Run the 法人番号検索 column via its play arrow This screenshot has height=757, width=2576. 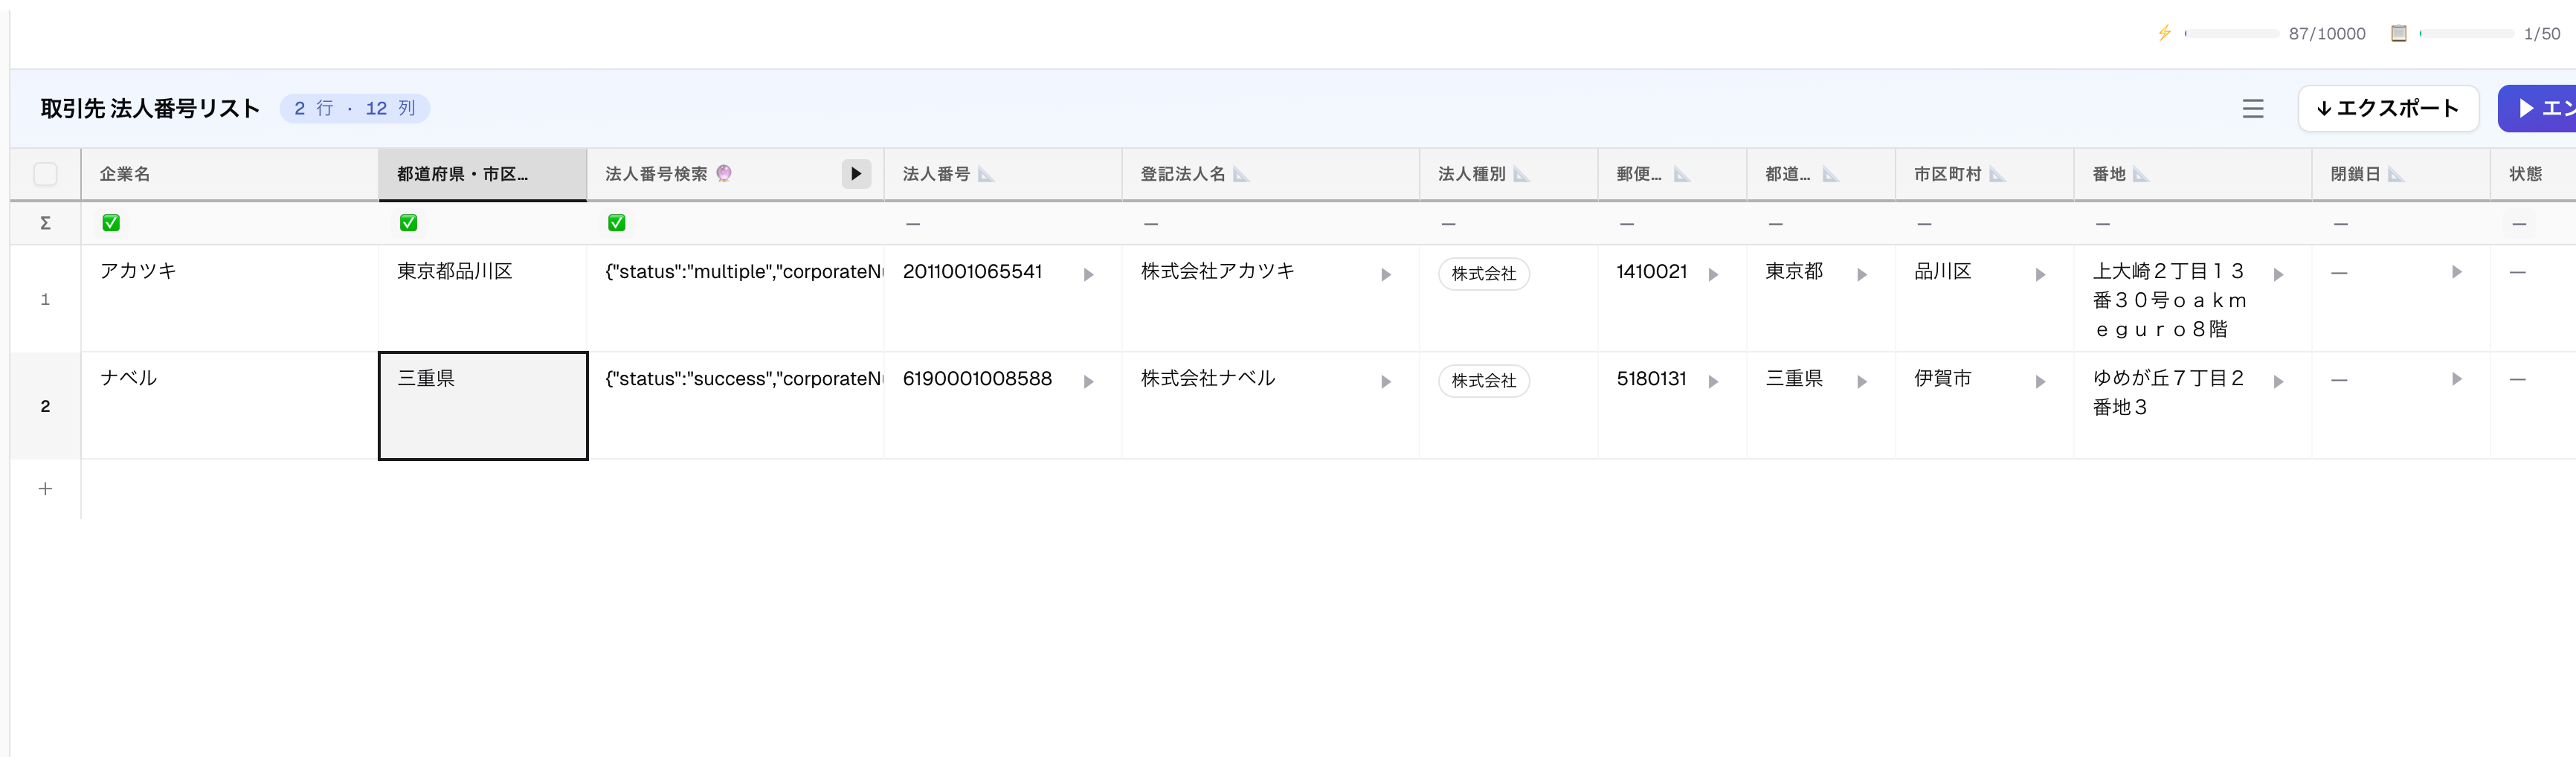click(x=856, y=173)
